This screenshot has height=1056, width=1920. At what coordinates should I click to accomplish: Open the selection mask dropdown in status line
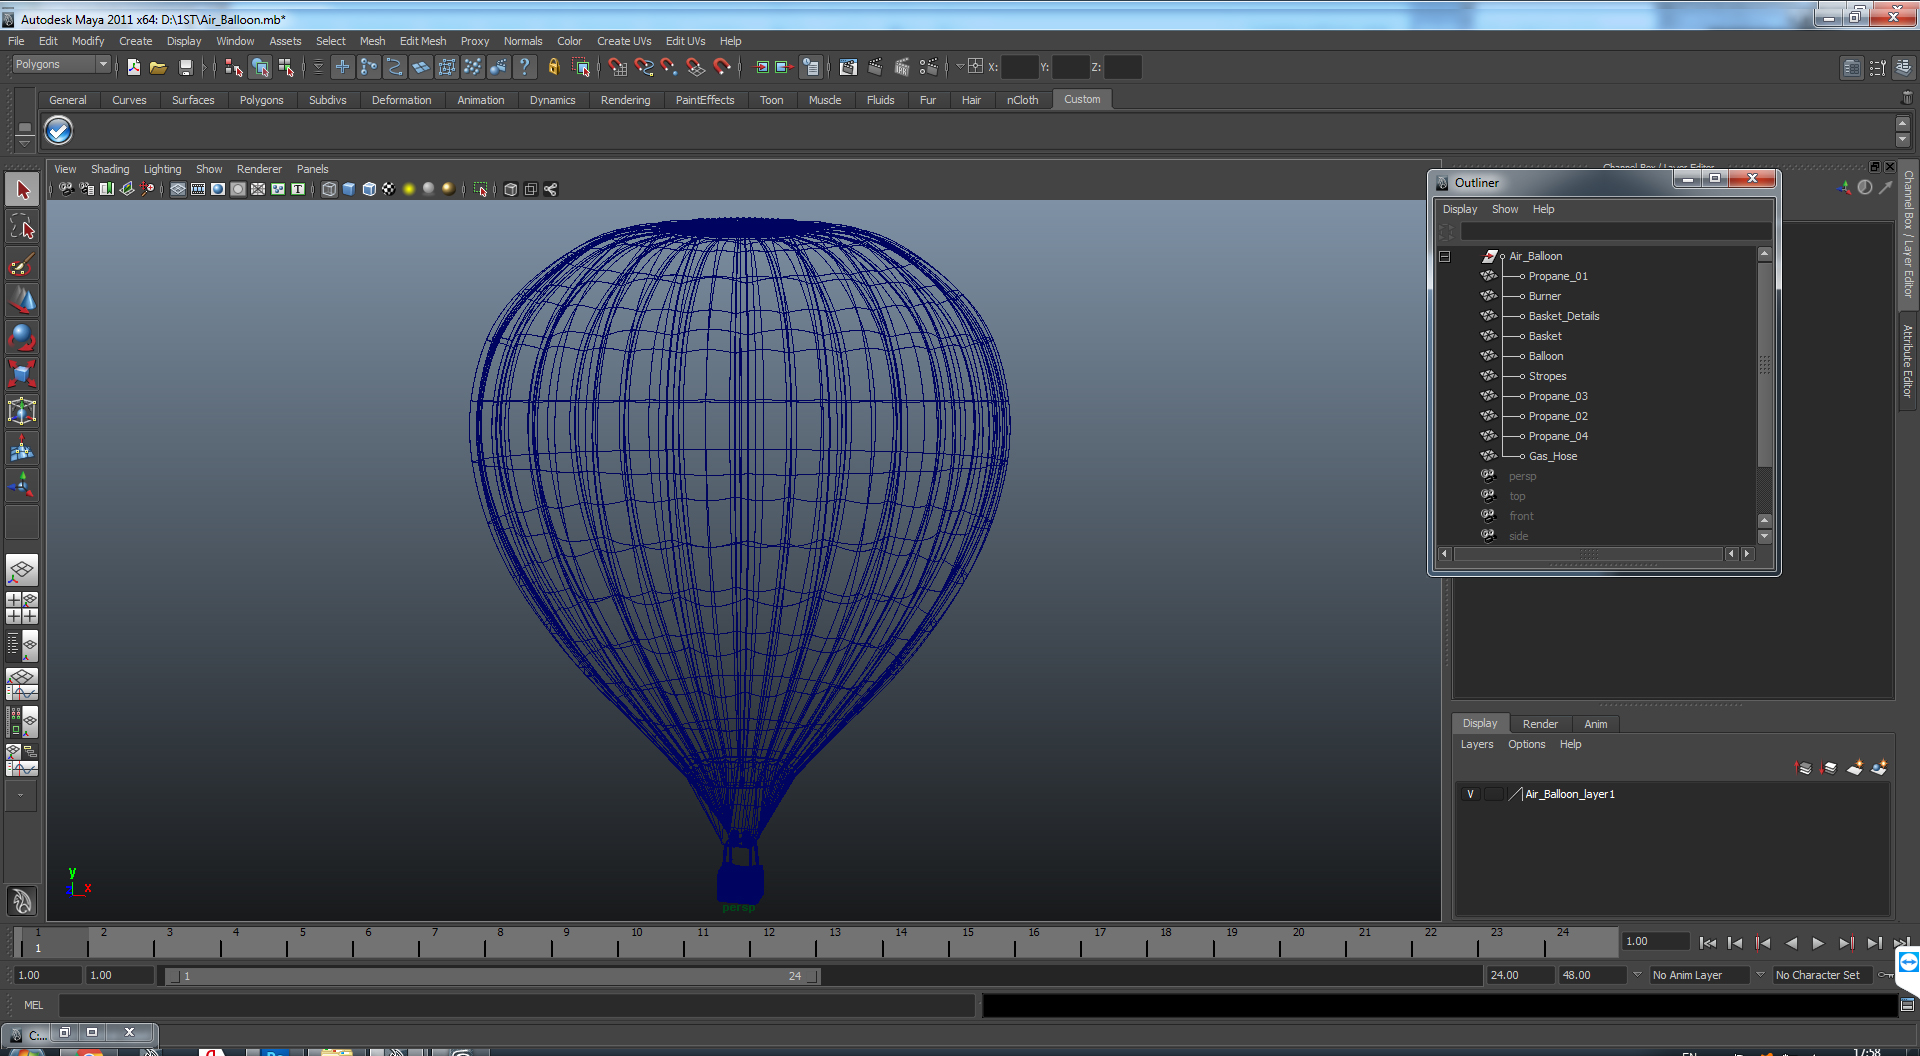click(x=318, y=67)
